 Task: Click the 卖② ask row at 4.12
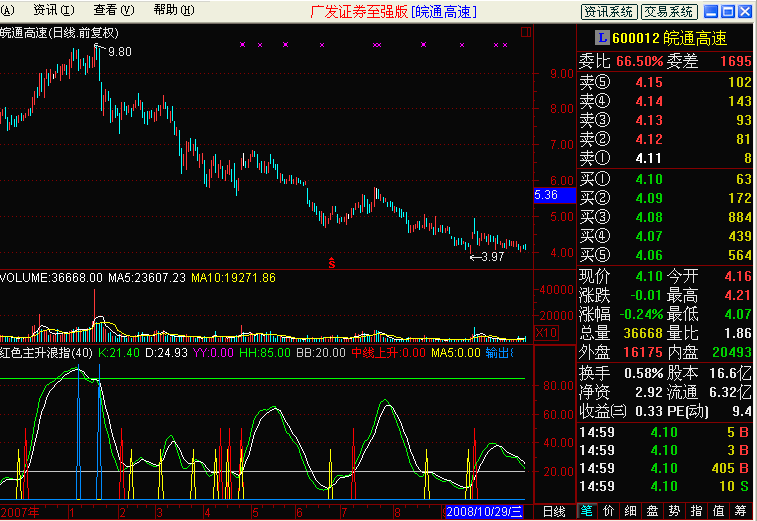coord(665,139)
